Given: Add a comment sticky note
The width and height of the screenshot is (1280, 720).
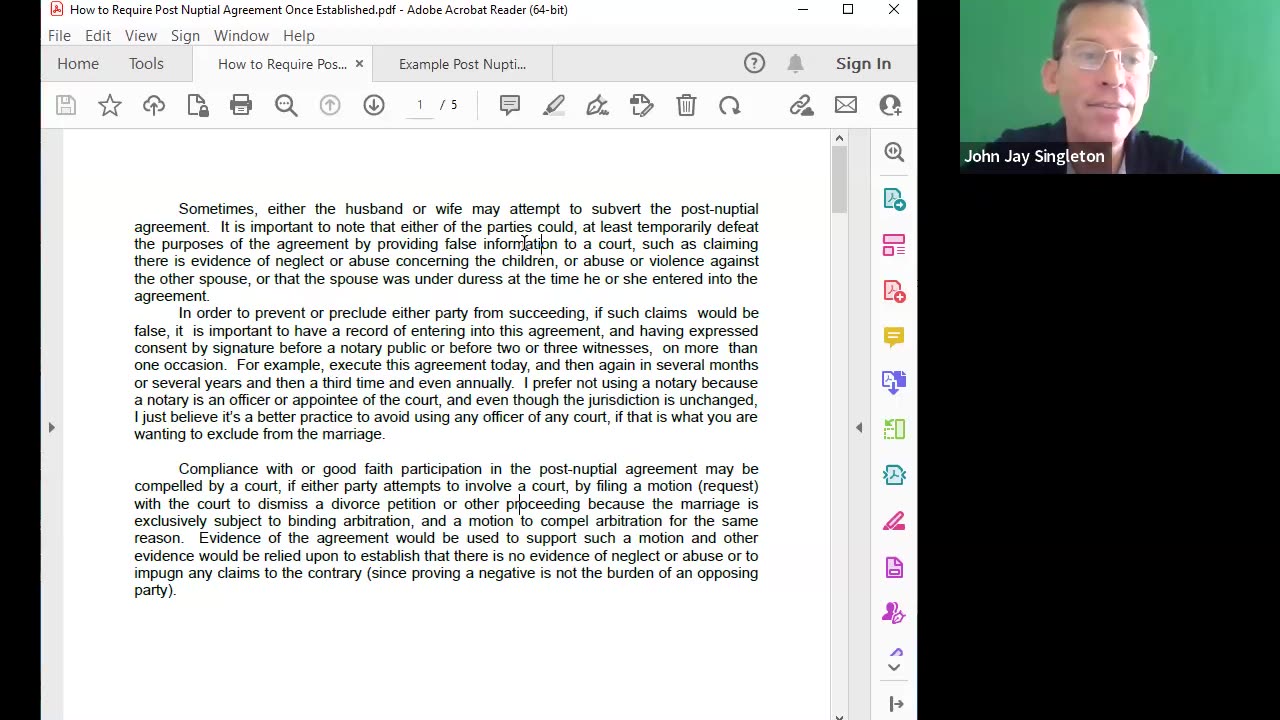Looking at the screenshot, I should (x=510, y=105).
